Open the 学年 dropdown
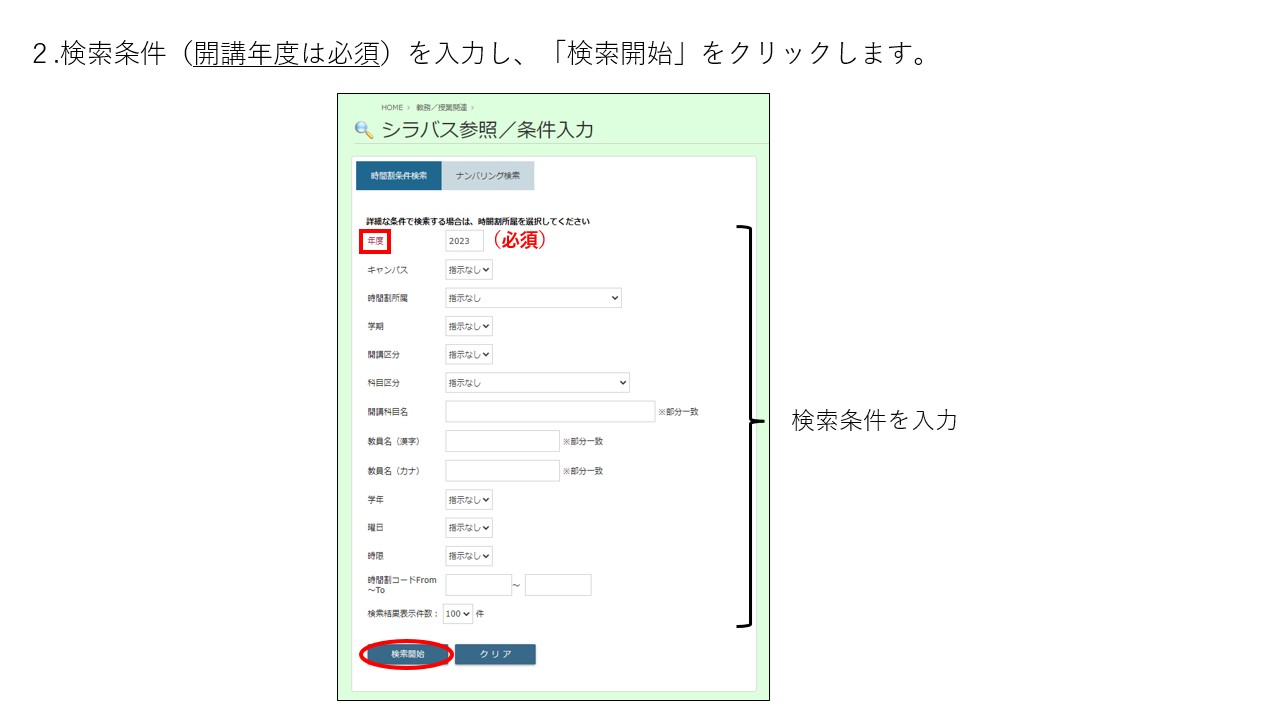Viewport: 1280px width, 720px height. (x=469, y=499)
